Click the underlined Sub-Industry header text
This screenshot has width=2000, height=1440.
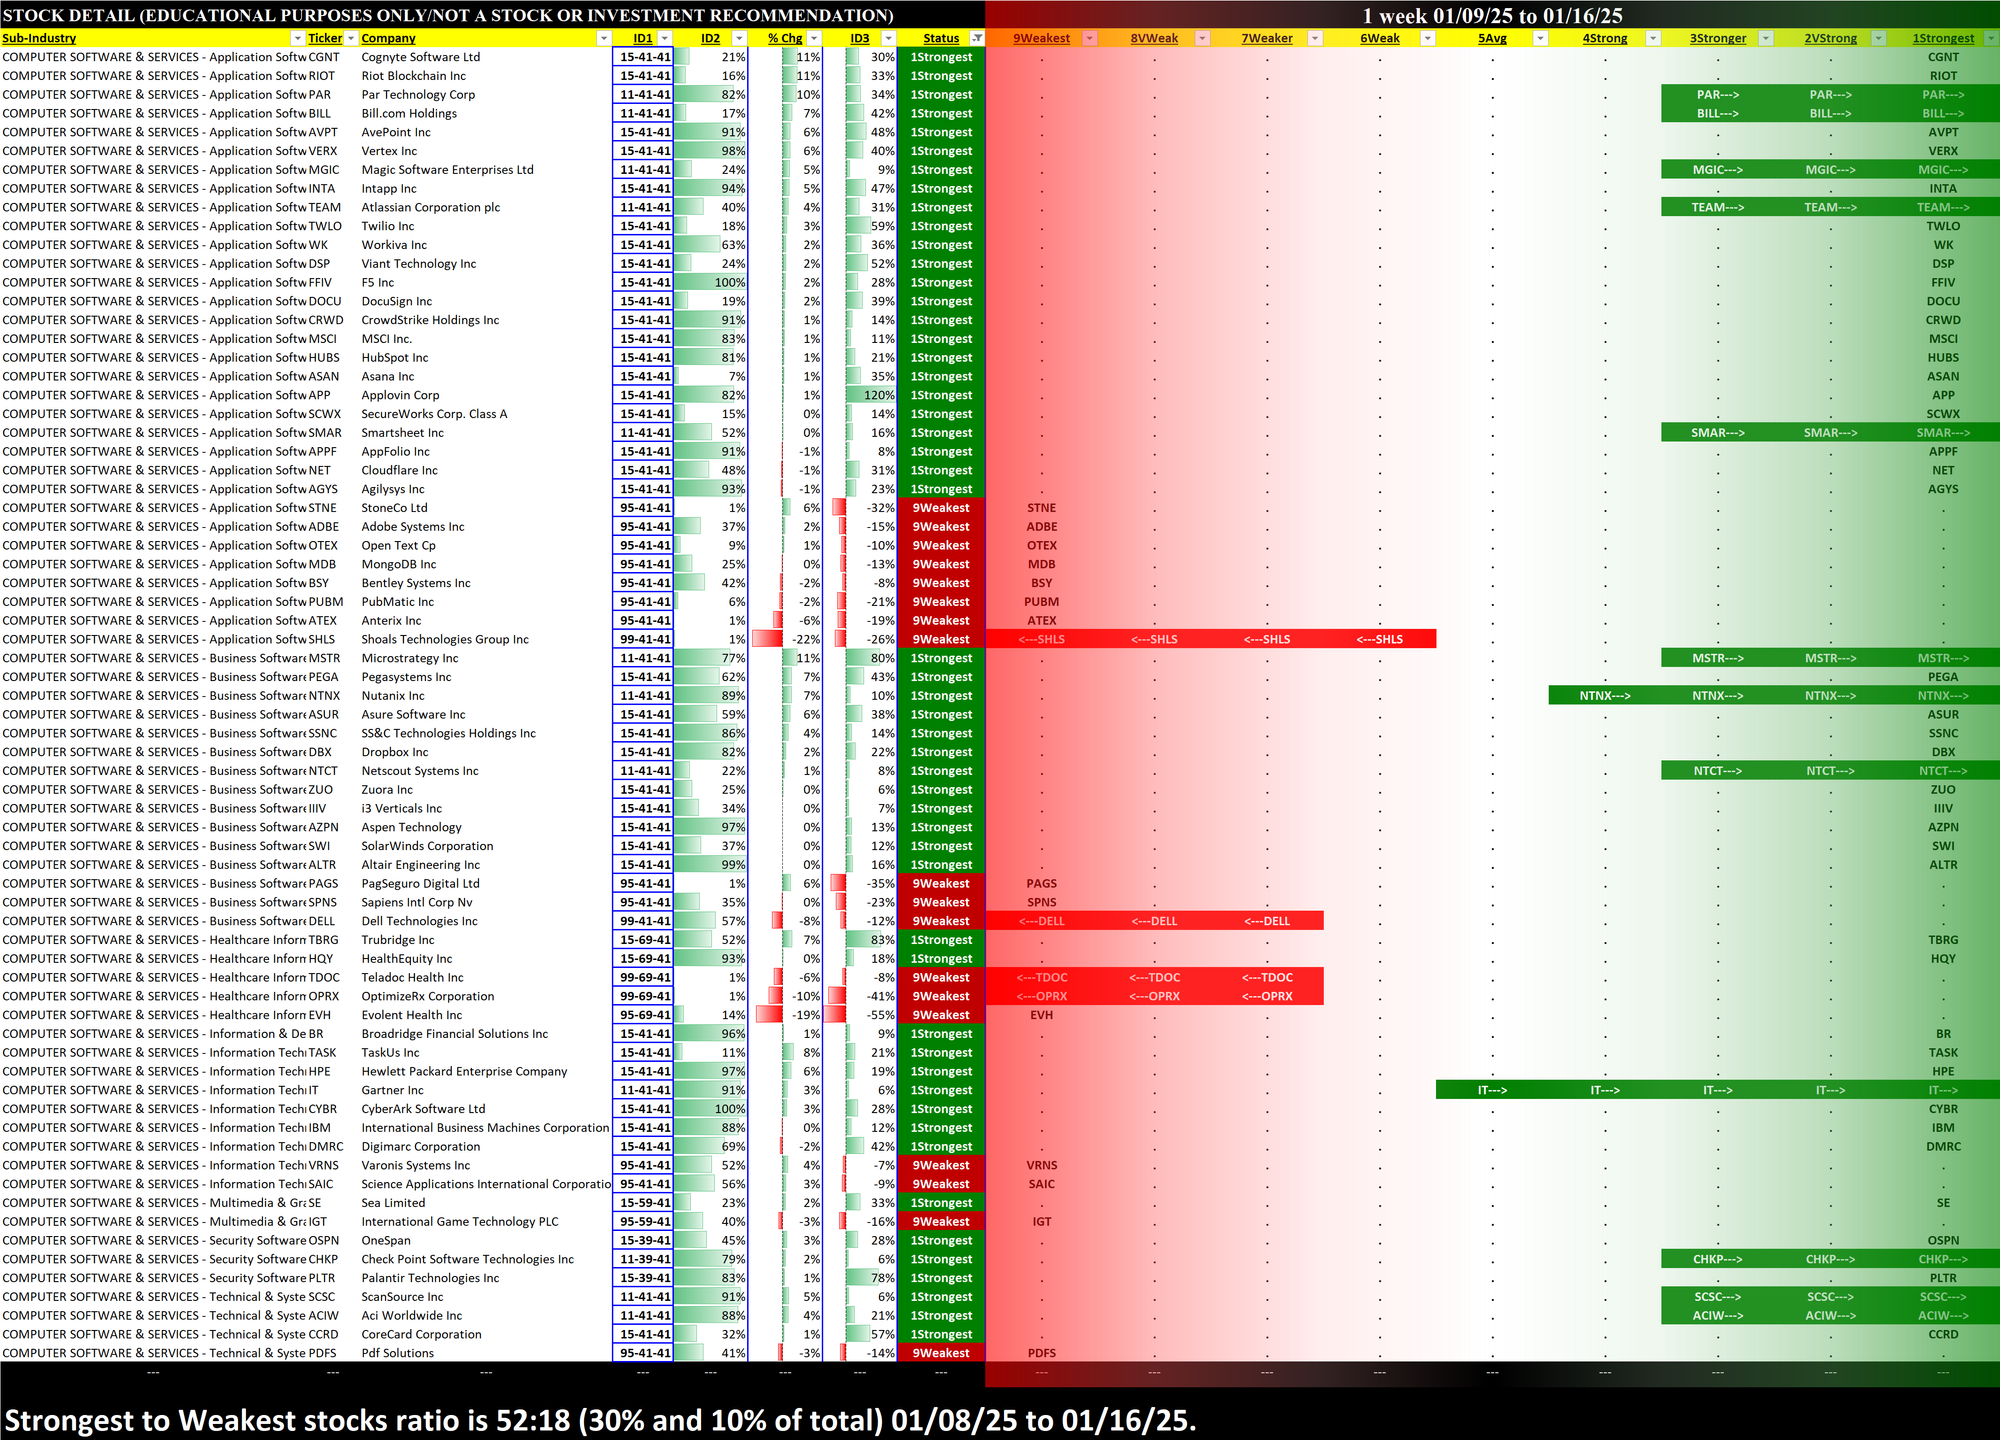point(39,38)
